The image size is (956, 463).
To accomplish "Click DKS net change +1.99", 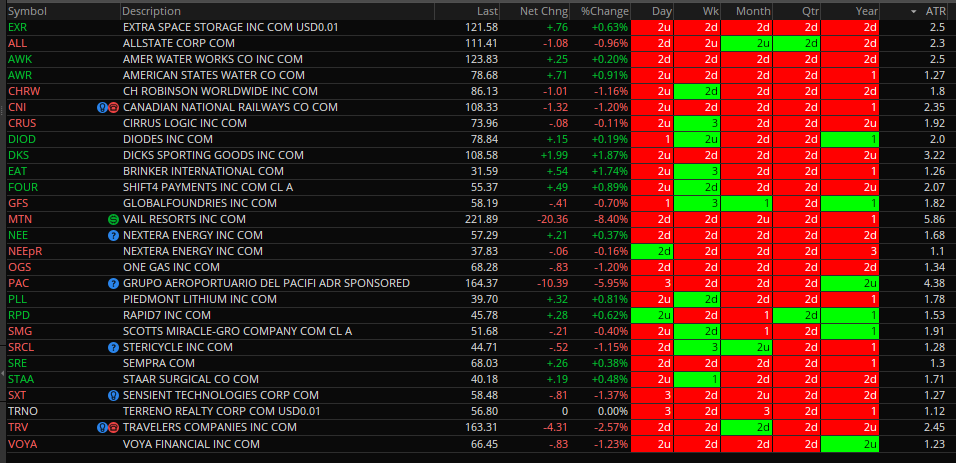I will (x=554, y=155).
